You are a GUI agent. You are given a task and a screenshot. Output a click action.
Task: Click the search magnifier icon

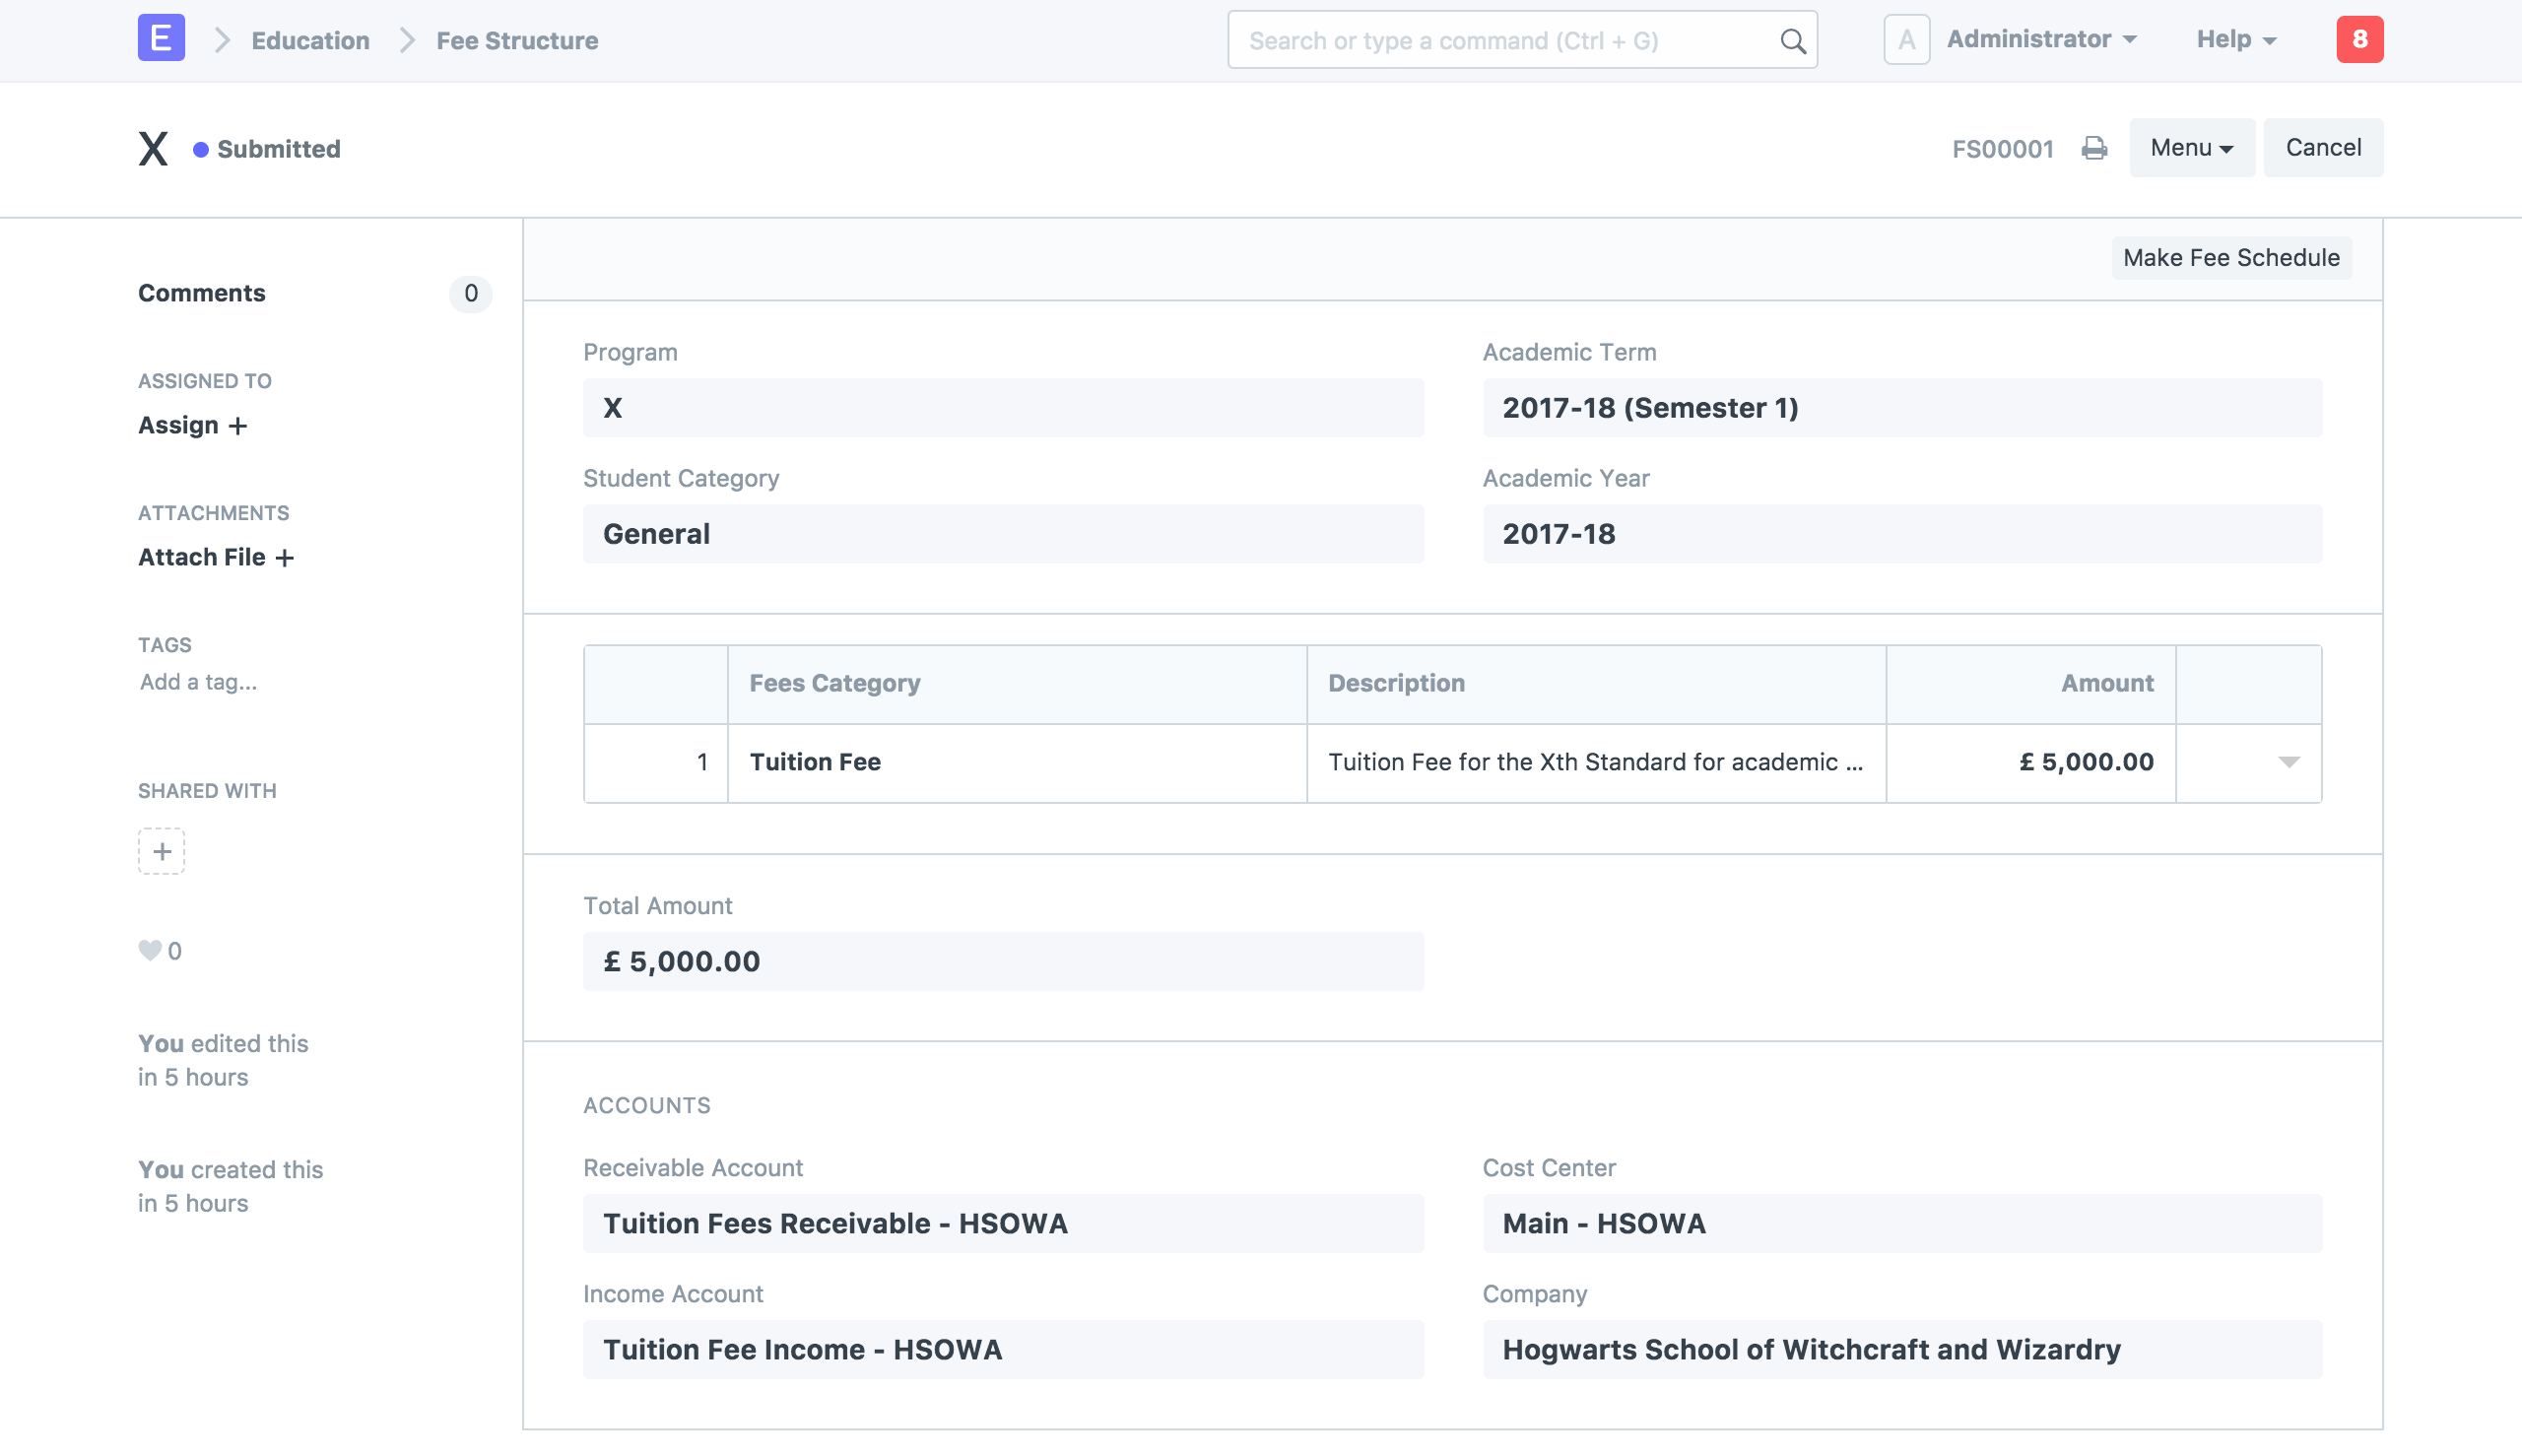[1792, 41]
